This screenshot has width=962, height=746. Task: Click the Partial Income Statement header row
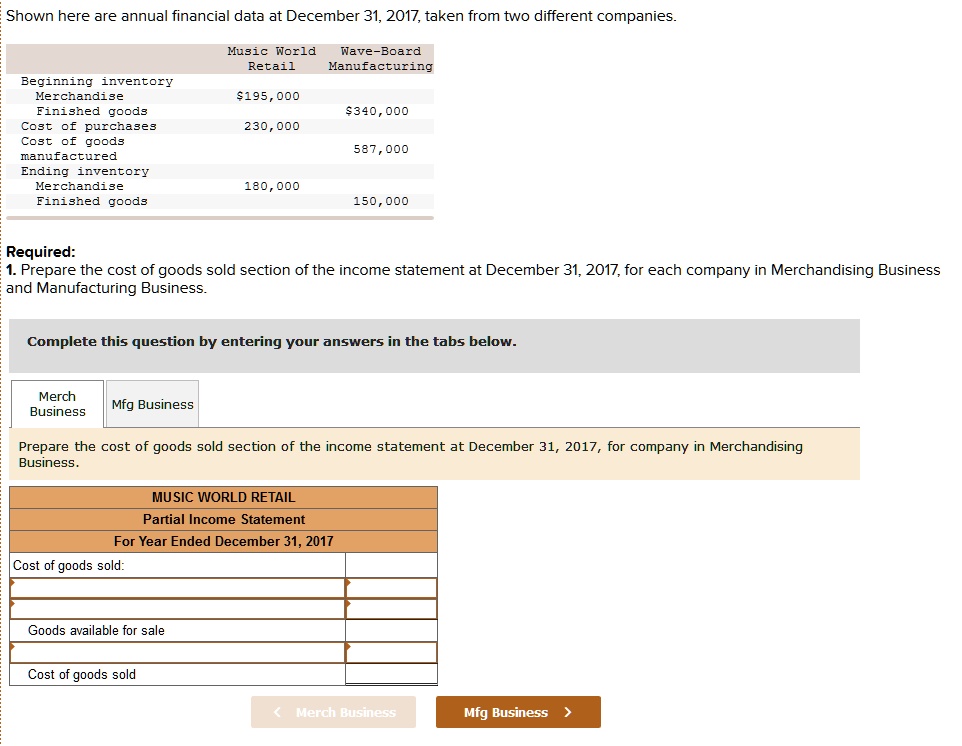[222, 519]
